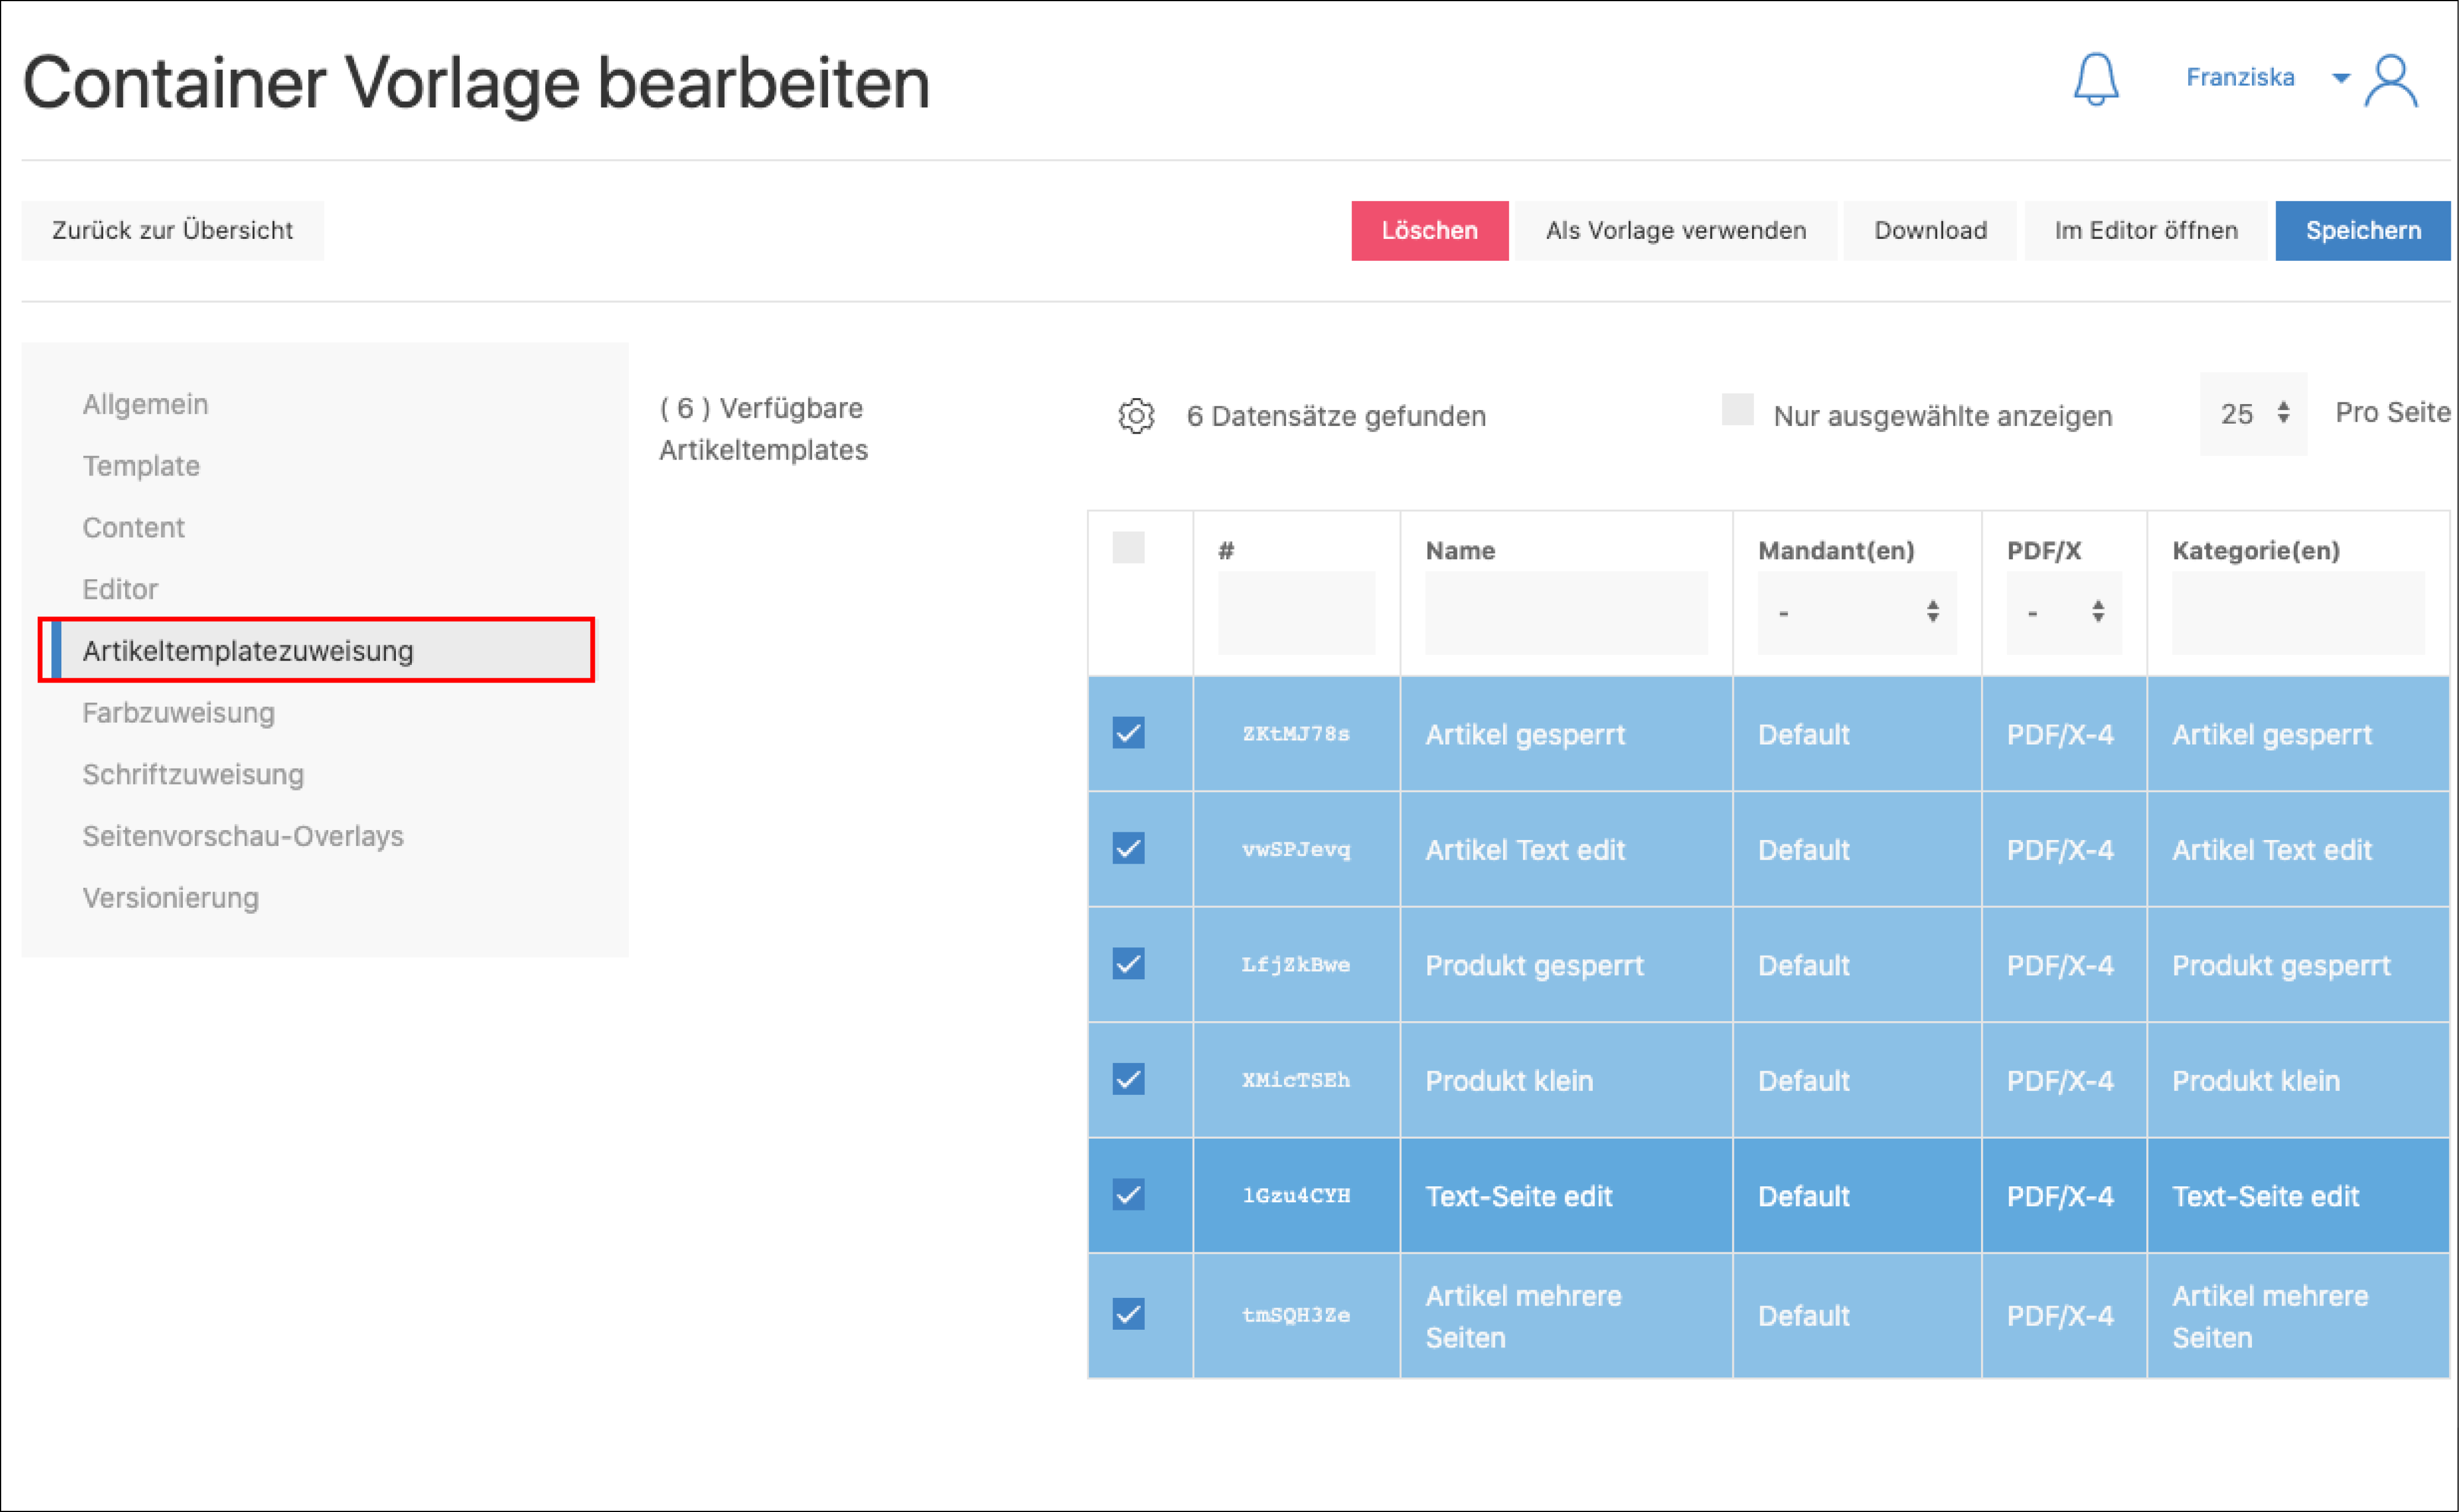Click 'Im Editor öffnen' button
Image resolution: width=2459 pixels, height=1512 pixels.
coord(2145,231)
